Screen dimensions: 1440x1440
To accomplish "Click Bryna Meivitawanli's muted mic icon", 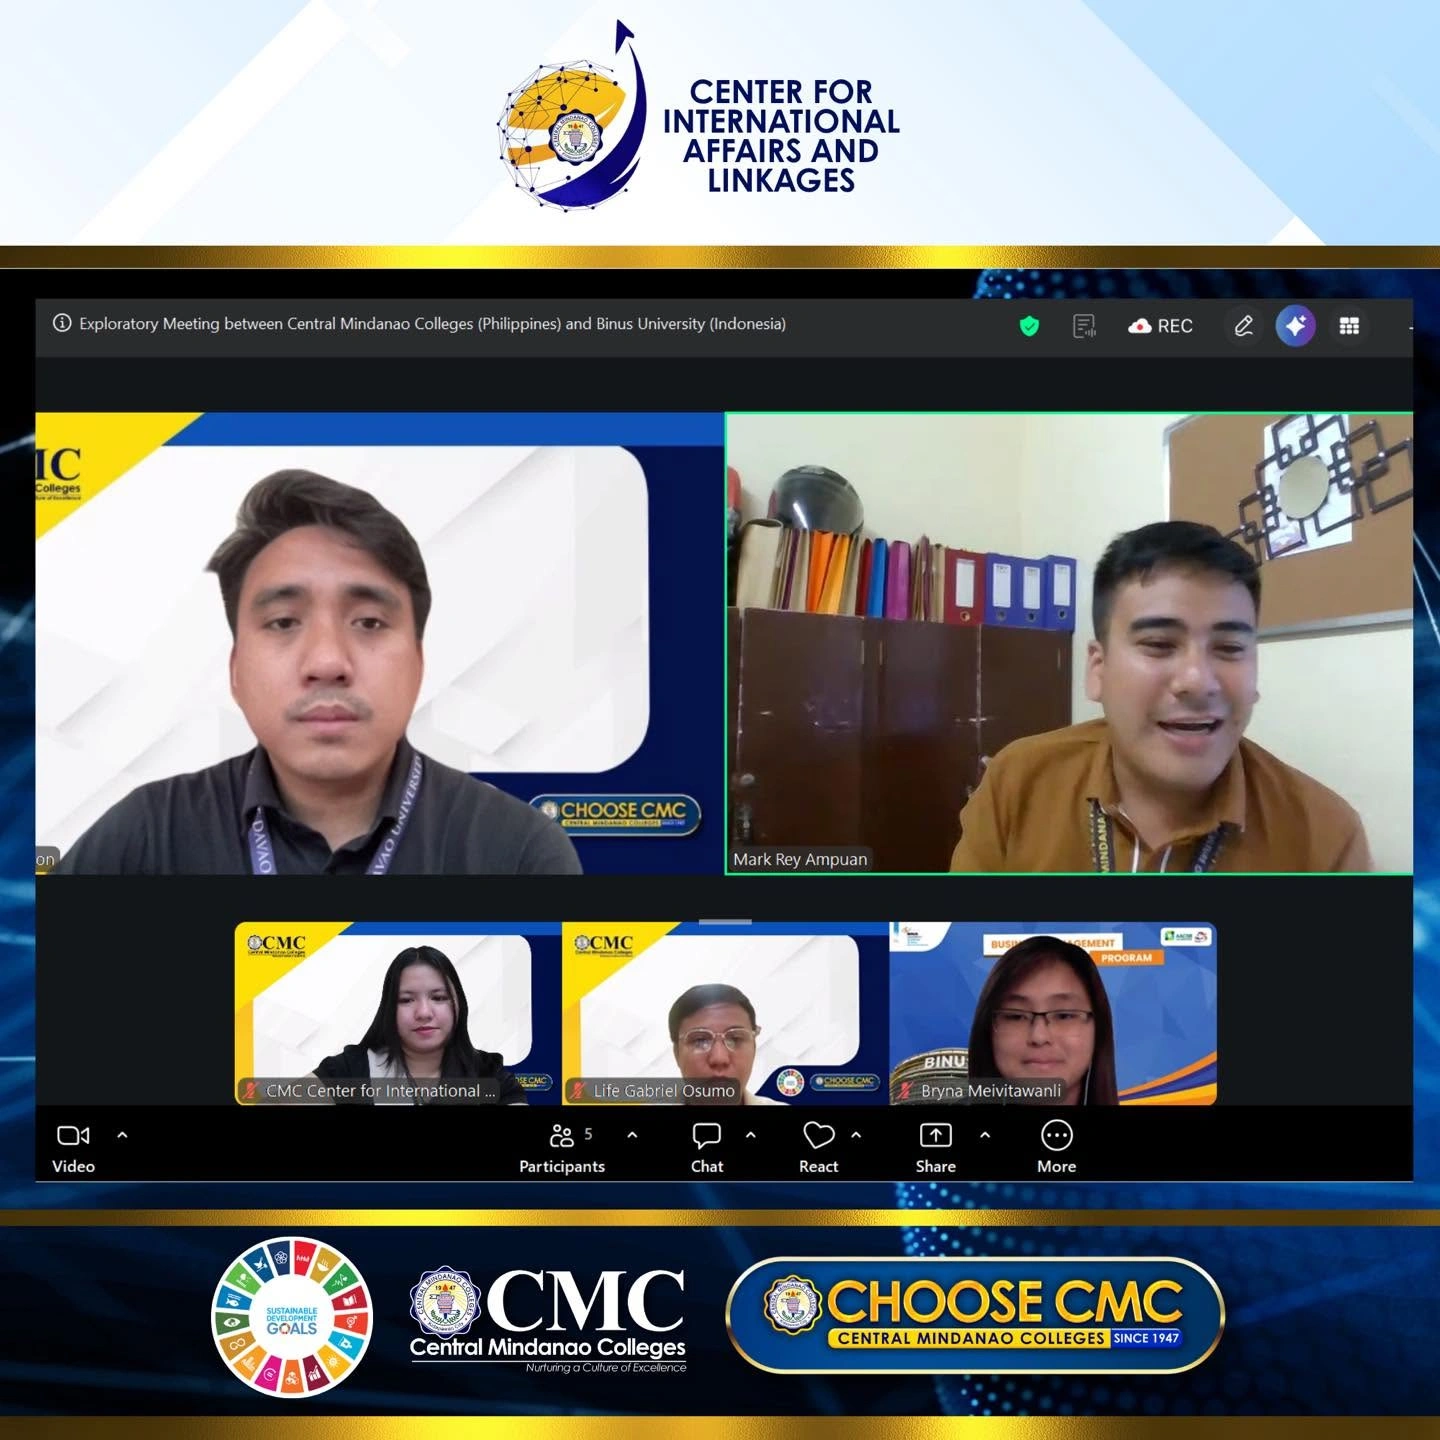I will click(906, 1090).
